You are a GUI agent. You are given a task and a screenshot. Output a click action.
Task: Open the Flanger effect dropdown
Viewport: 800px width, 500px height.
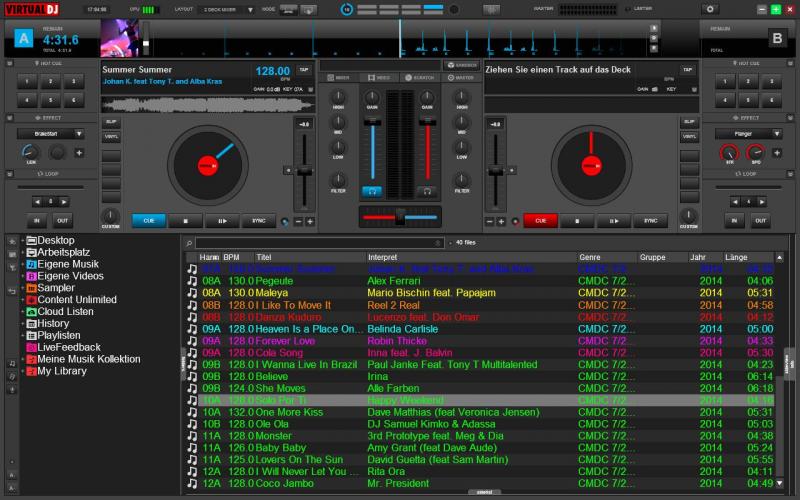tap(747, 133)
